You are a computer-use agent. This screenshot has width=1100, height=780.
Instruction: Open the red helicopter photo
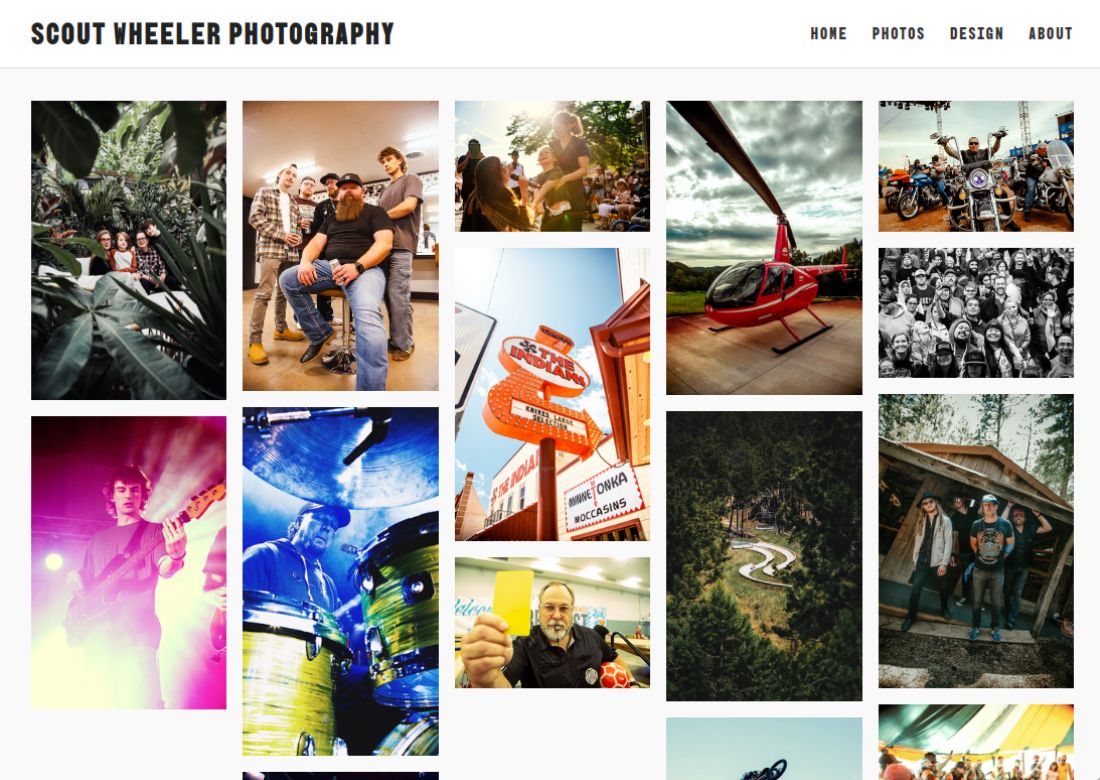pyautogui.click(x=764, y=248)
